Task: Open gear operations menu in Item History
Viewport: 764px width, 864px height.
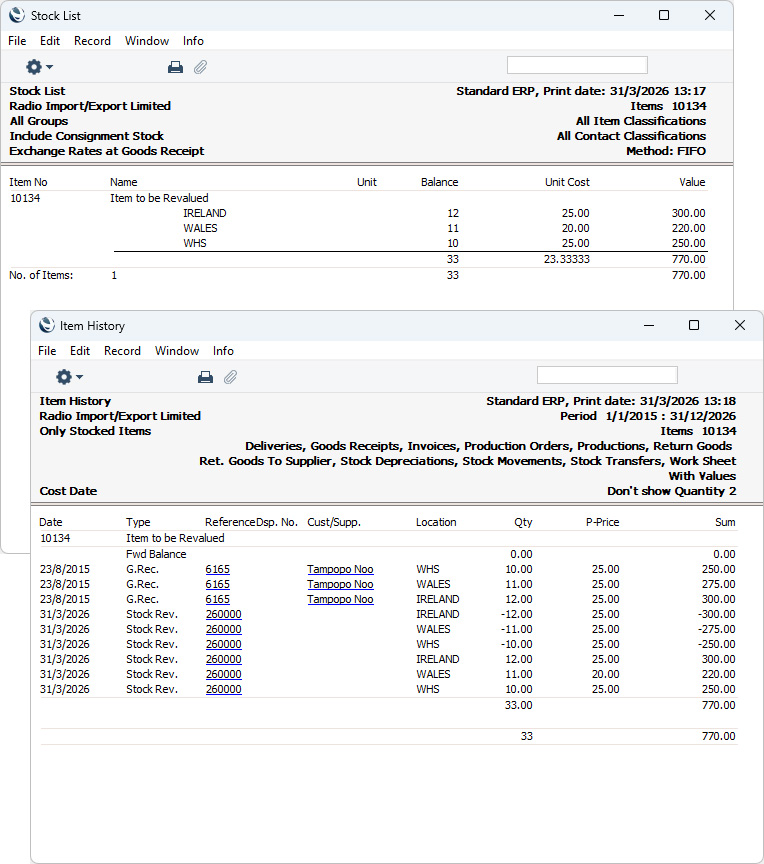Action: click(69, 377)
